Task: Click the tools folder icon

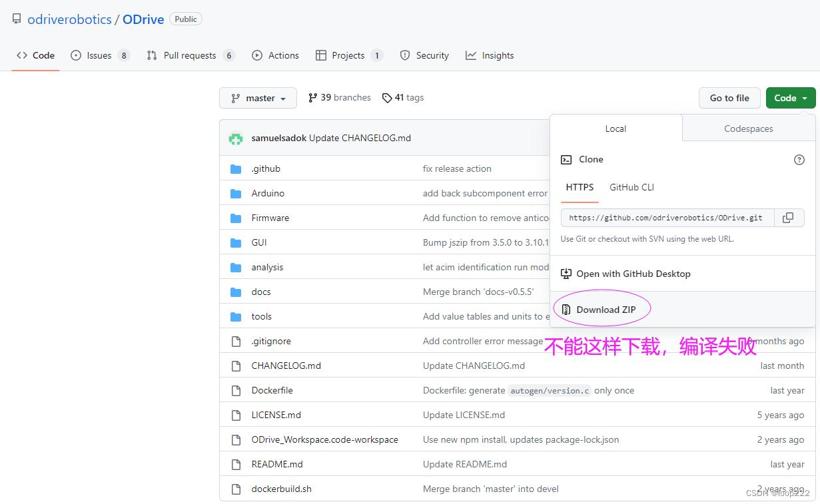Action: point(236,316)
